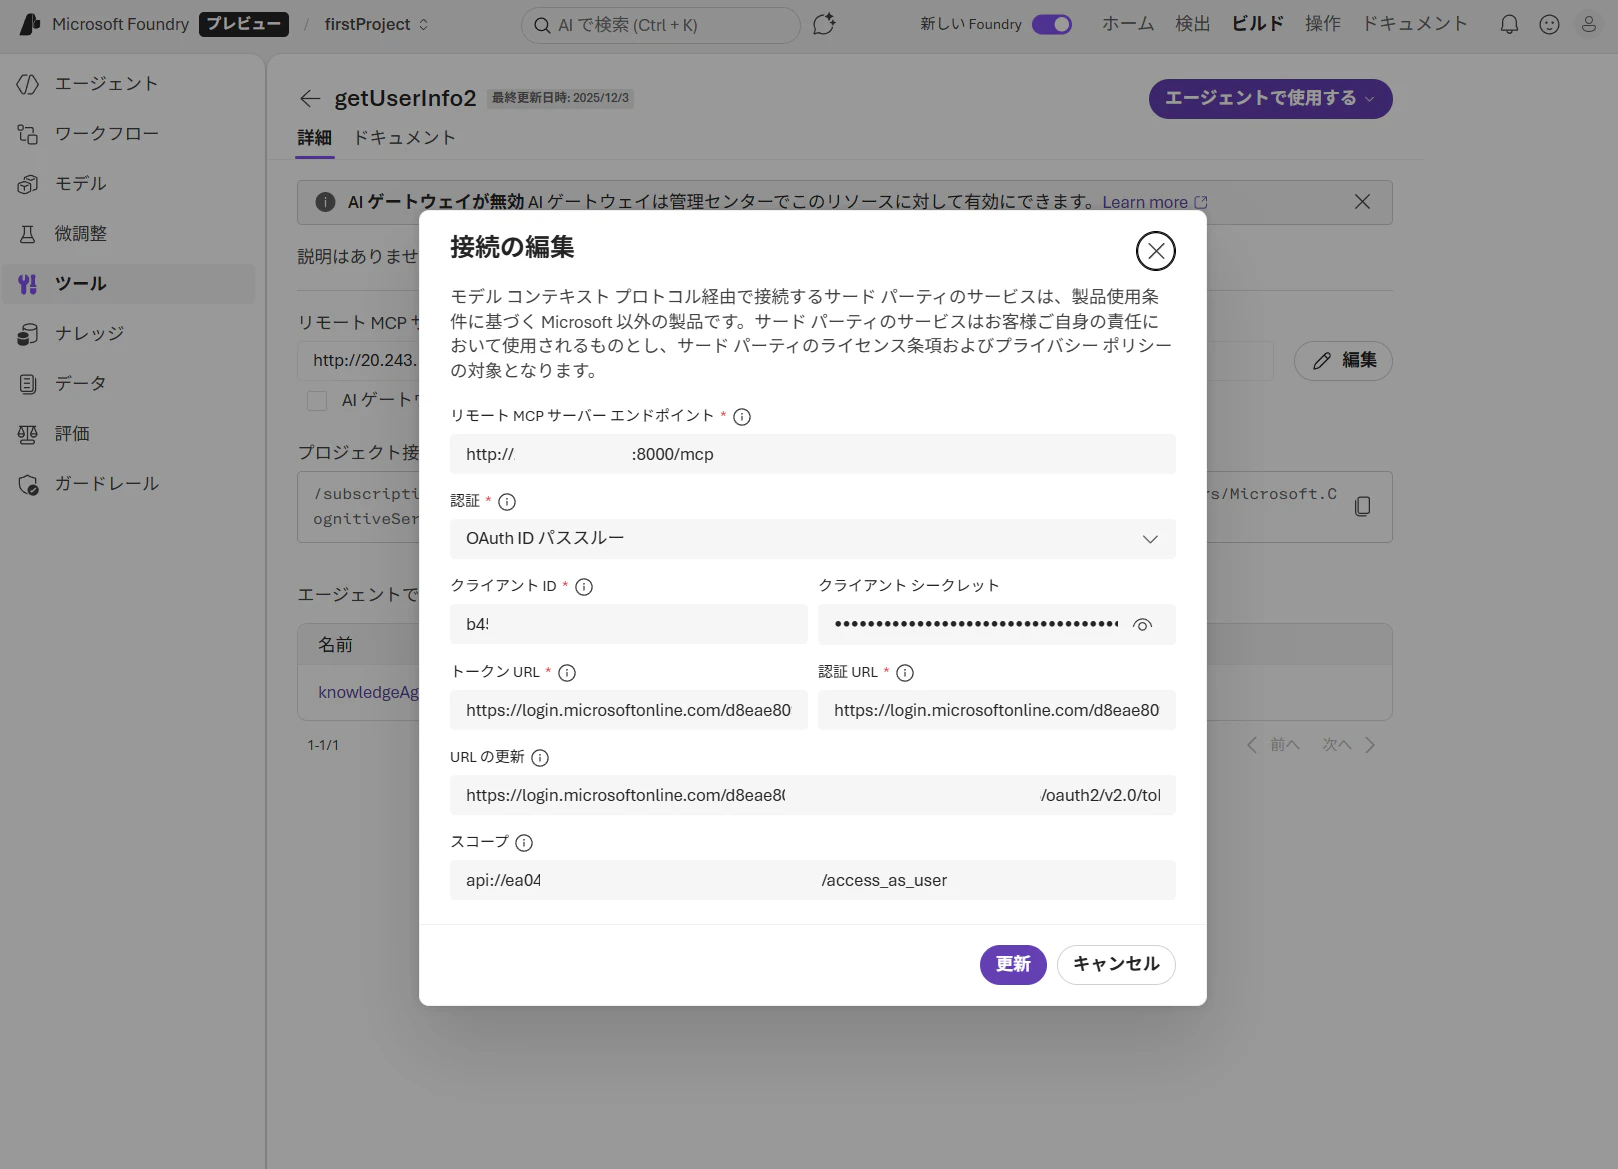The width and height of the screenshot is (1618, 1169).
Task: Click the Microsoft Foundry logo icon
Action: coord(30,24)
